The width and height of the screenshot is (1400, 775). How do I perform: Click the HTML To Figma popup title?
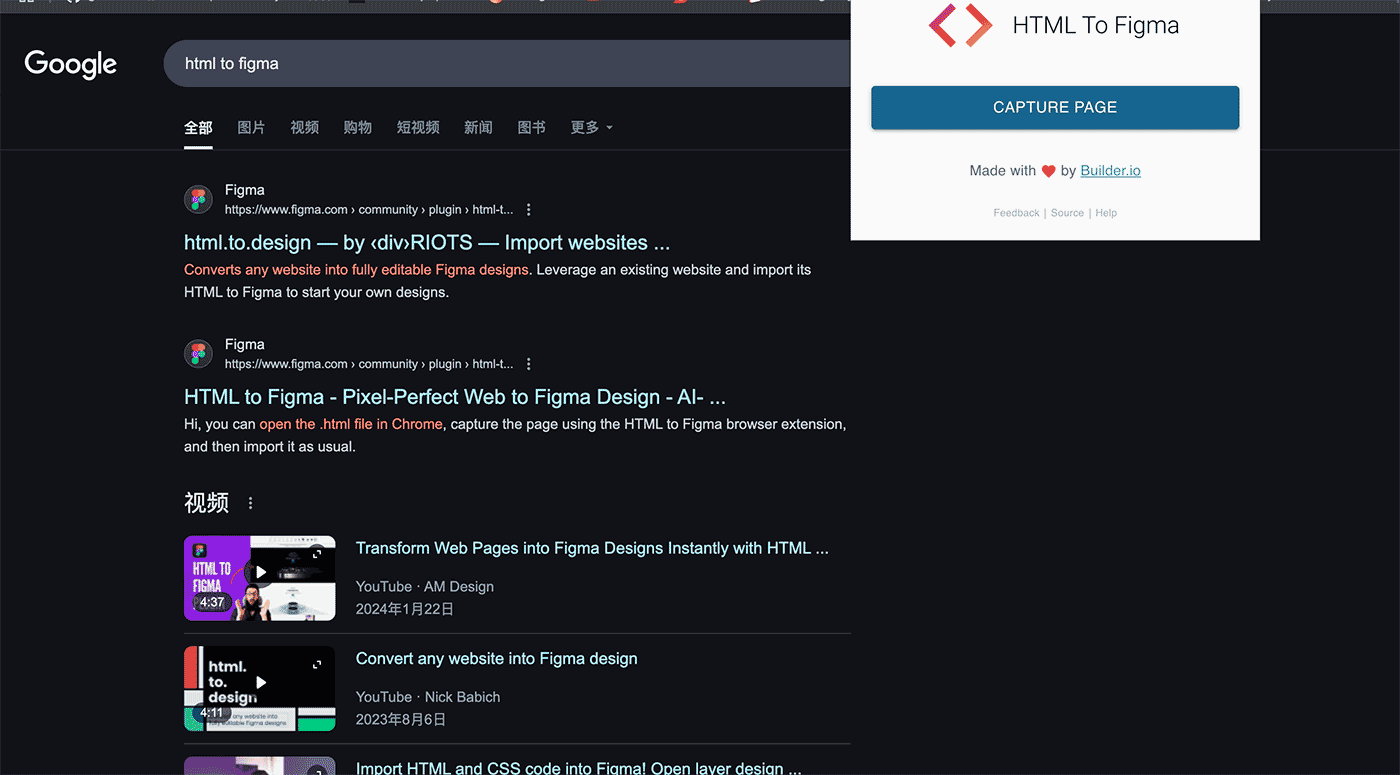coord(1096,26)
